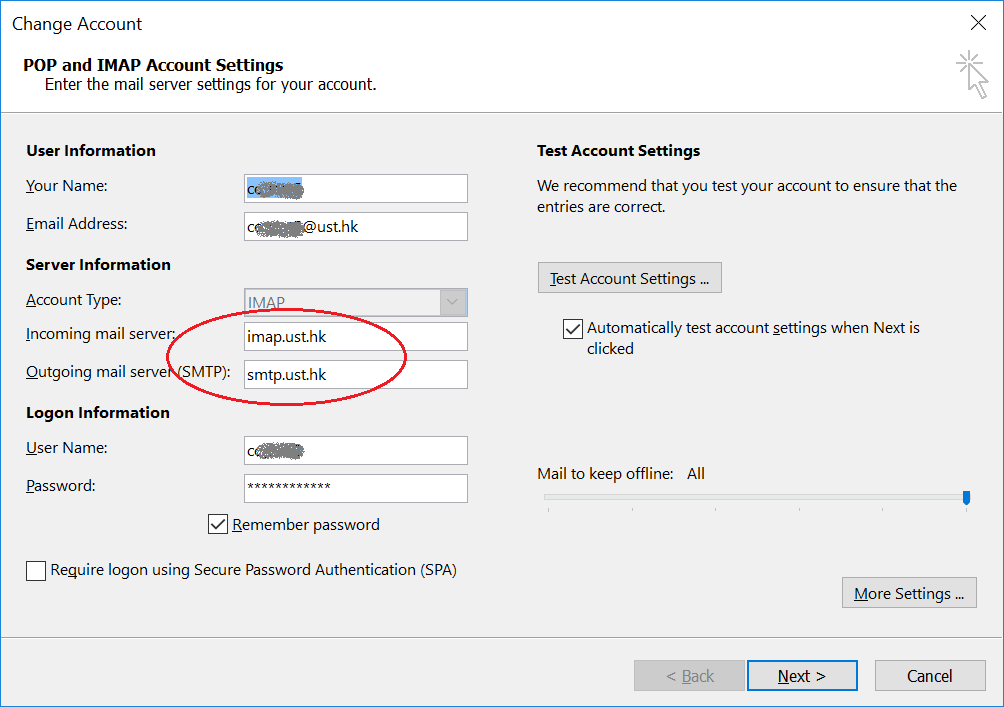Screen dimensions: 1004x707
Task: Click the greyed-out Back button
Action: (689, 676)
